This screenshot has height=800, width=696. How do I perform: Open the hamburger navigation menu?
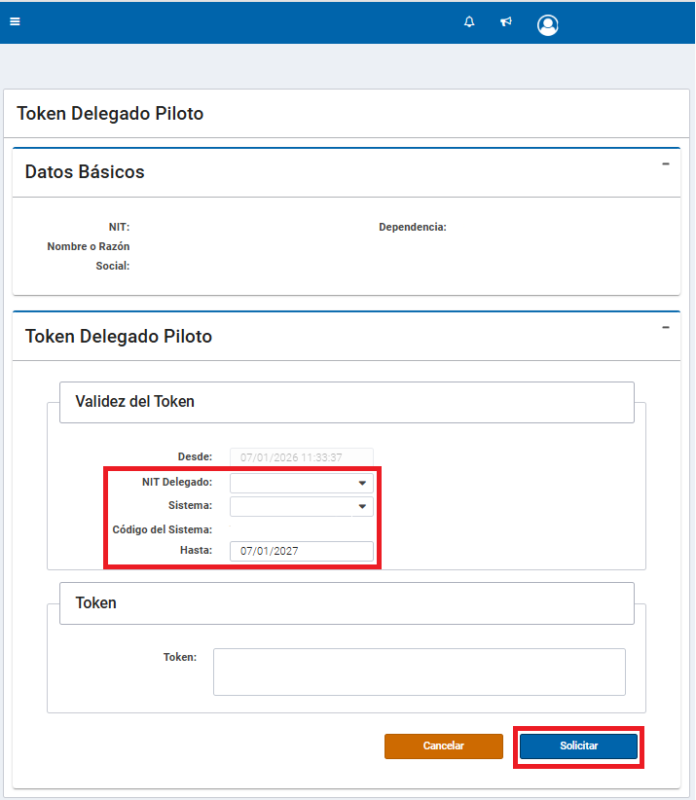tap(14, 22)
